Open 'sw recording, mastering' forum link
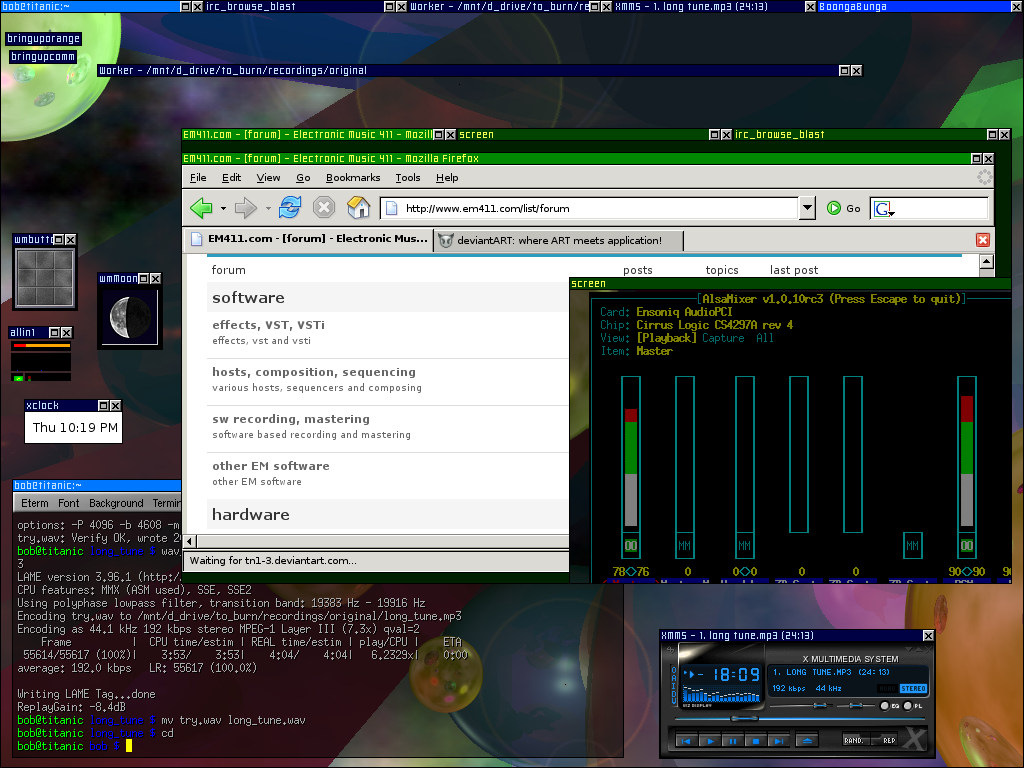 (x=291, y=419)
